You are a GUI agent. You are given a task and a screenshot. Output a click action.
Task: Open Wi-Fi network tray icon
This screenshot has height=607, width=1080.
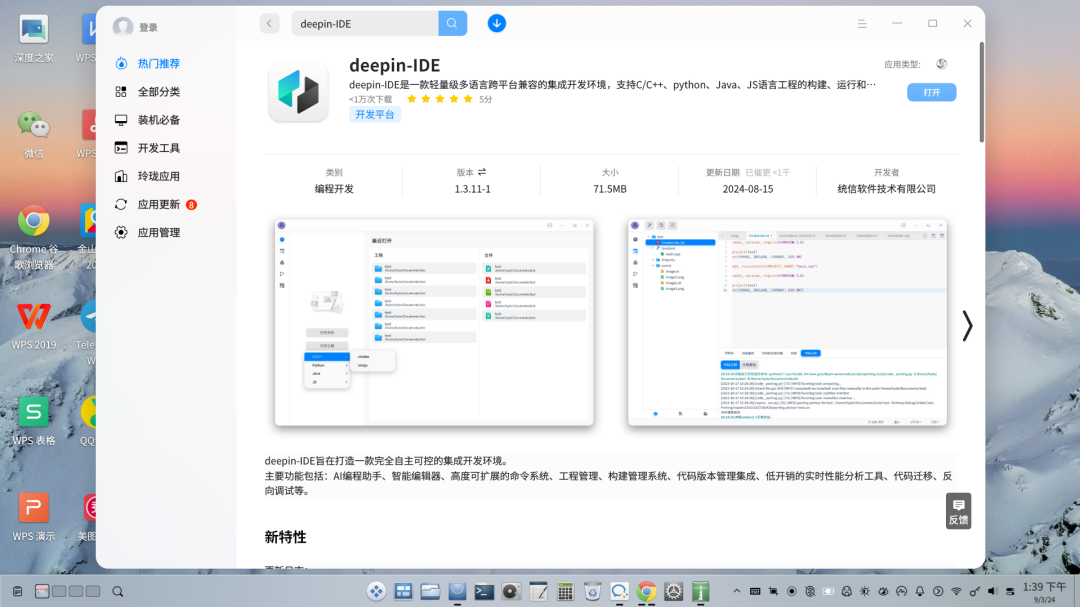click(956, 591)
